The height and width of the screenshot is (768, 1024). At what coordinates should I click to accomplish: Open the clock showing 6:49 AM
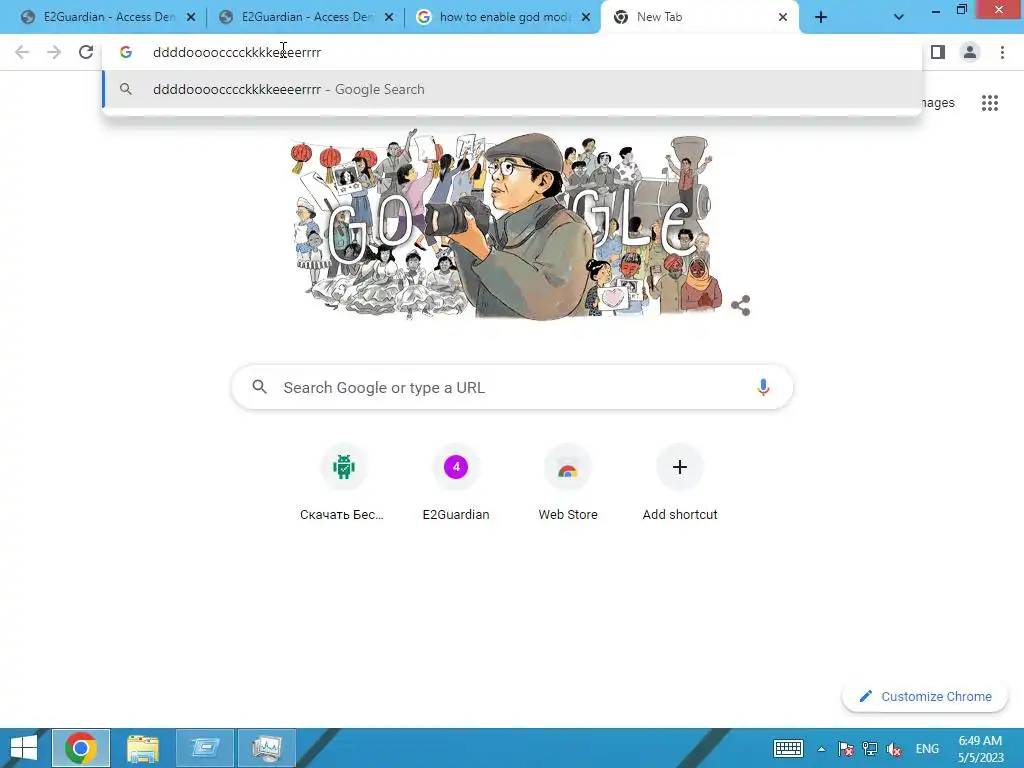(x=980, y=748)
